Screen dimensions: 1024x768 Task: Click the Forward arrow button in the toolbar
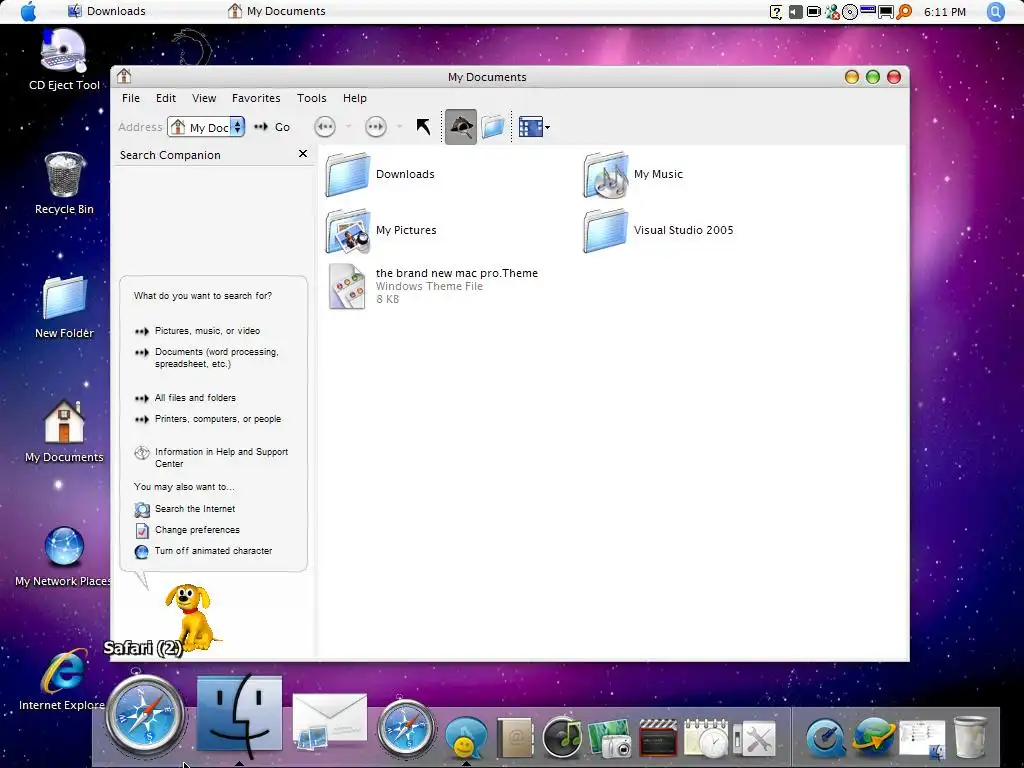(376, 127)
